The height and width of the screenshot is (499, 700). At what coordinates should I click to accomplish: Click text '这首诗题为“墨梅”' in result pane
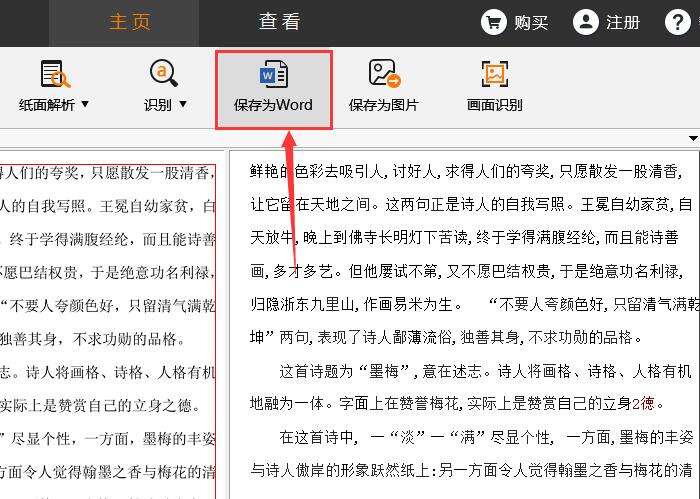pos(345,371)
